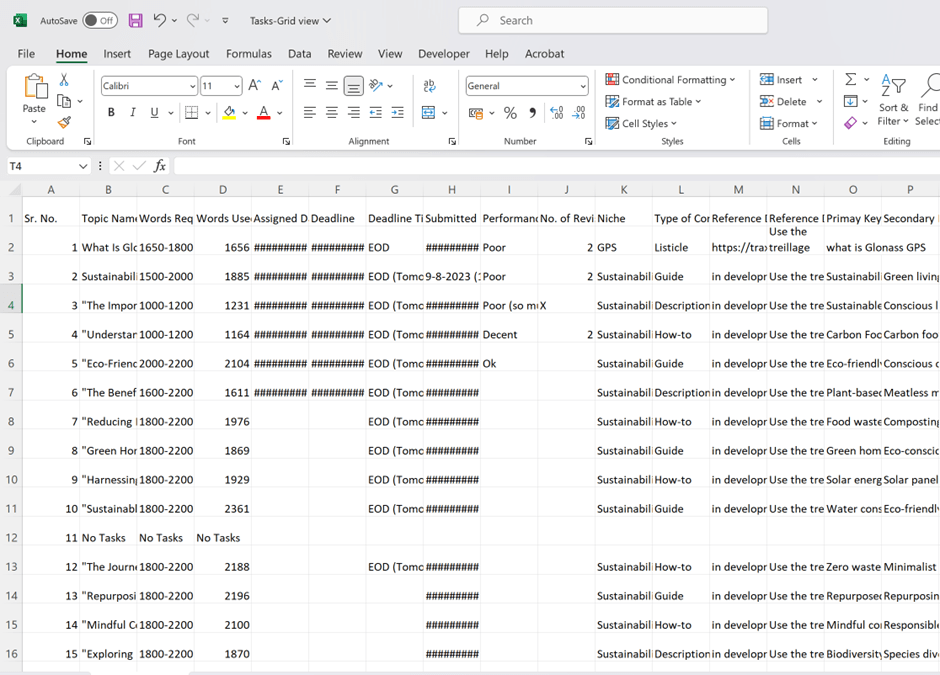The image size is (940, 675).
Task: Click Decrease Decimal icon
Action: coord(579,113)
